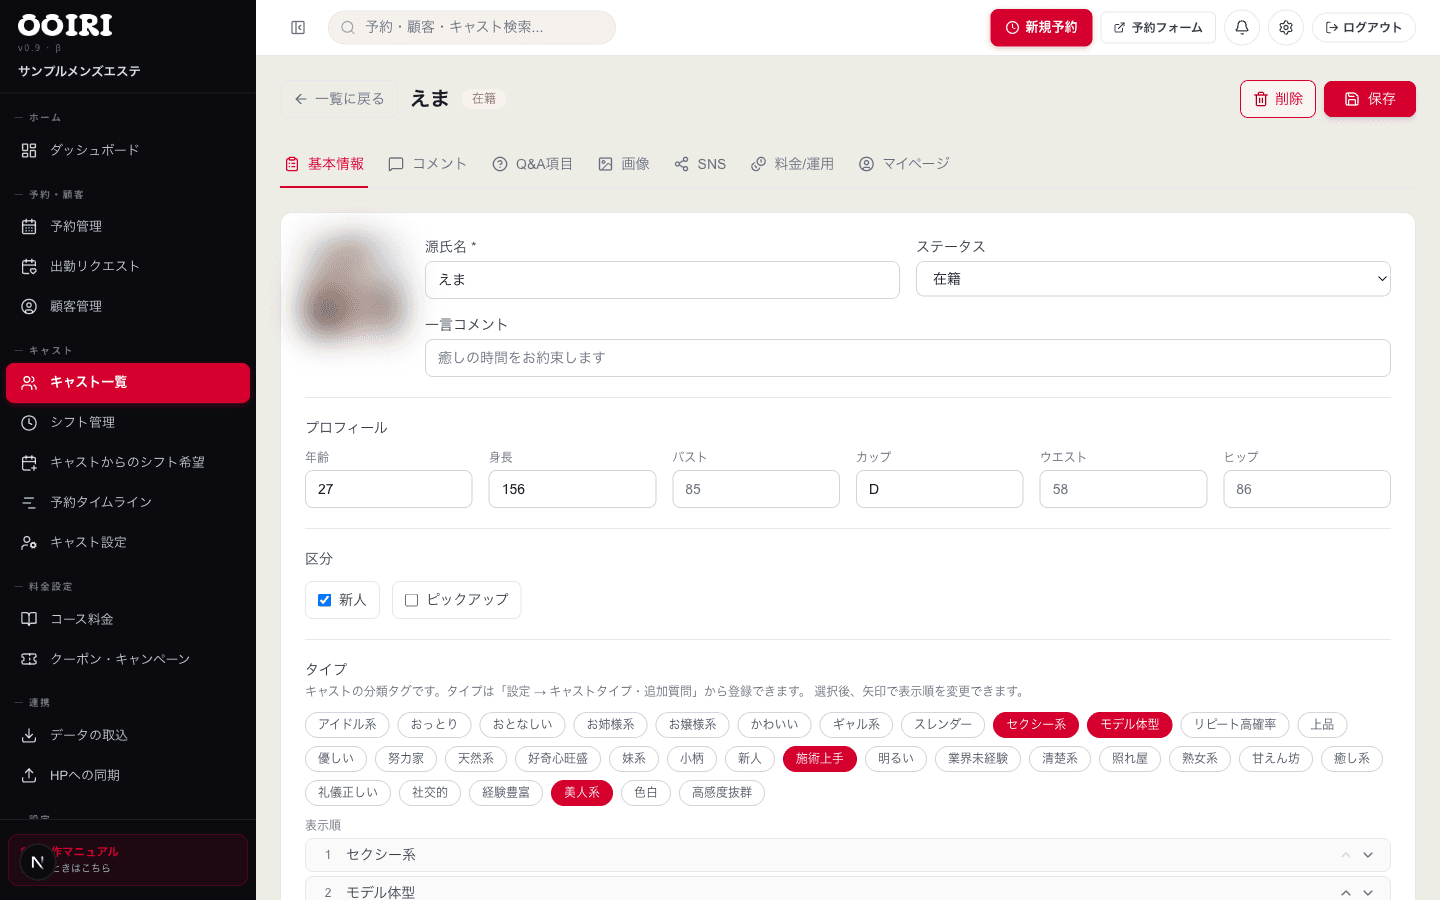Image resolution: width=1440 pixels, height=900 pixels.
Task: Go back with 一覧に戻る
Action: point(339,99)
